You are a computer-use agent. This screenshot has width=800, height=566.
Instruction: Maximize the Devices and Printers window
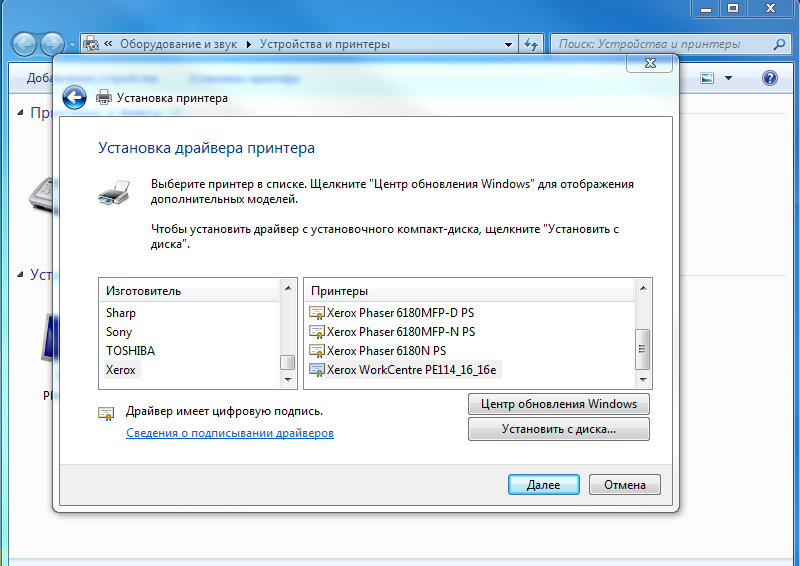click(x=733, y=8)
